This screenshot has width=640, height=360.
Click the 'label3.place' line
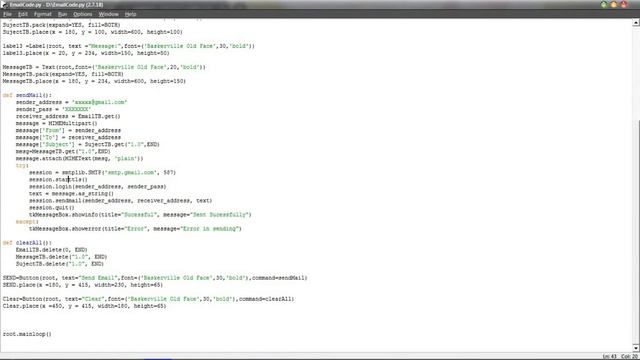coord(86,53)
